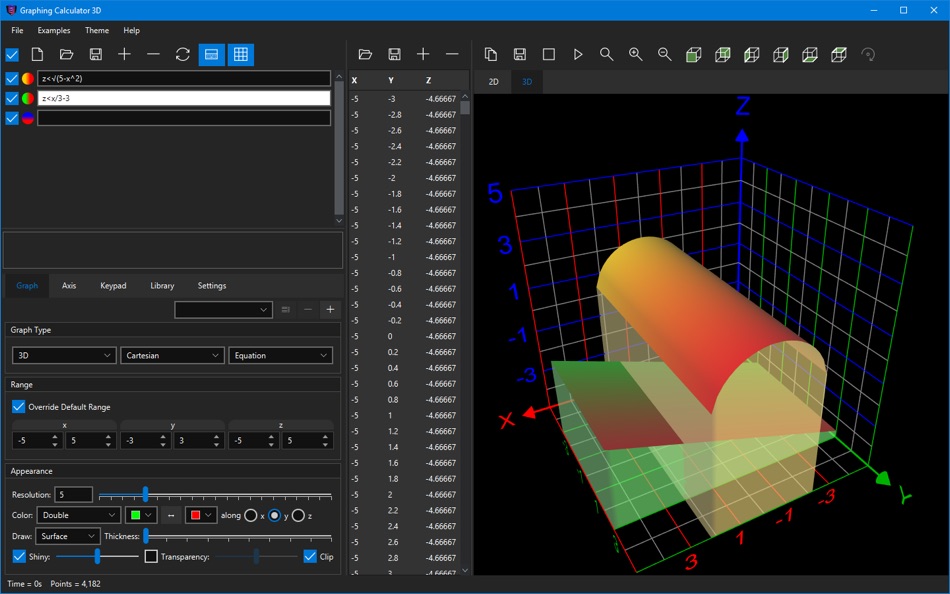Click the zoom in magnifier icon
Screen dimensions: 950x594
click(636, 55)
